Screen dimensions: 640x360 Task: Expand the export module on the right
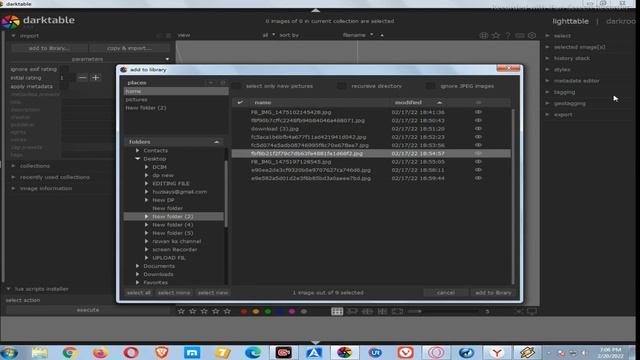563,115
